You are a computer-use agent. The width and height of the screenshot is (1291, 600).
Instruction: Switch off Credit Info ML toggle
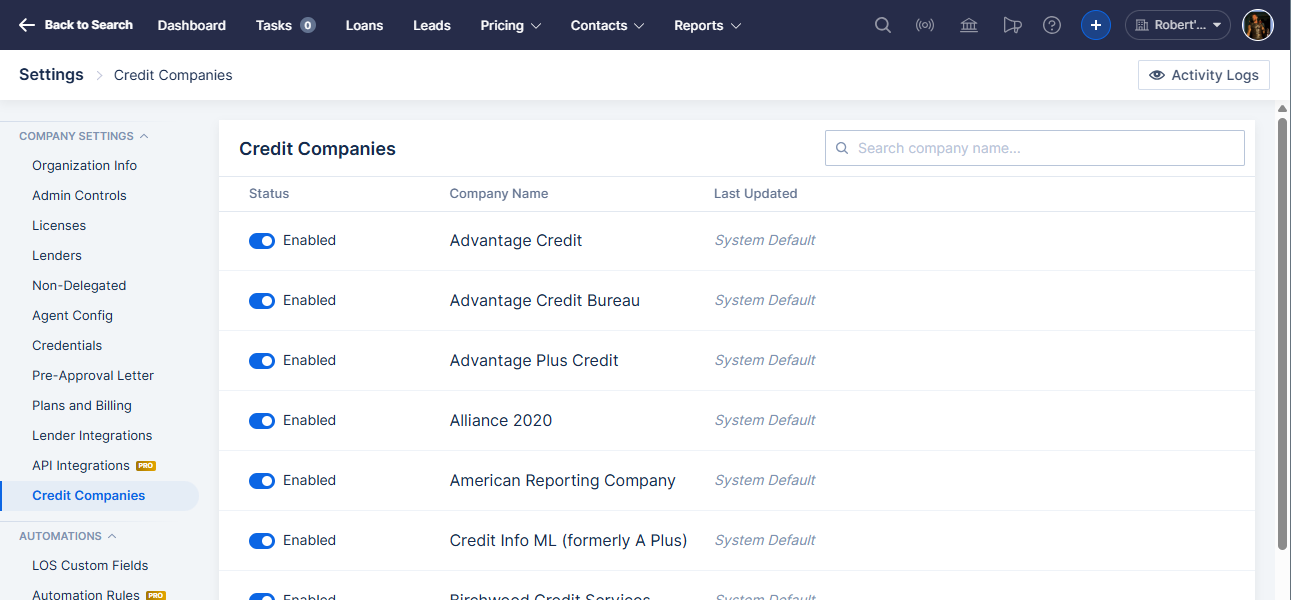point(262,541)
